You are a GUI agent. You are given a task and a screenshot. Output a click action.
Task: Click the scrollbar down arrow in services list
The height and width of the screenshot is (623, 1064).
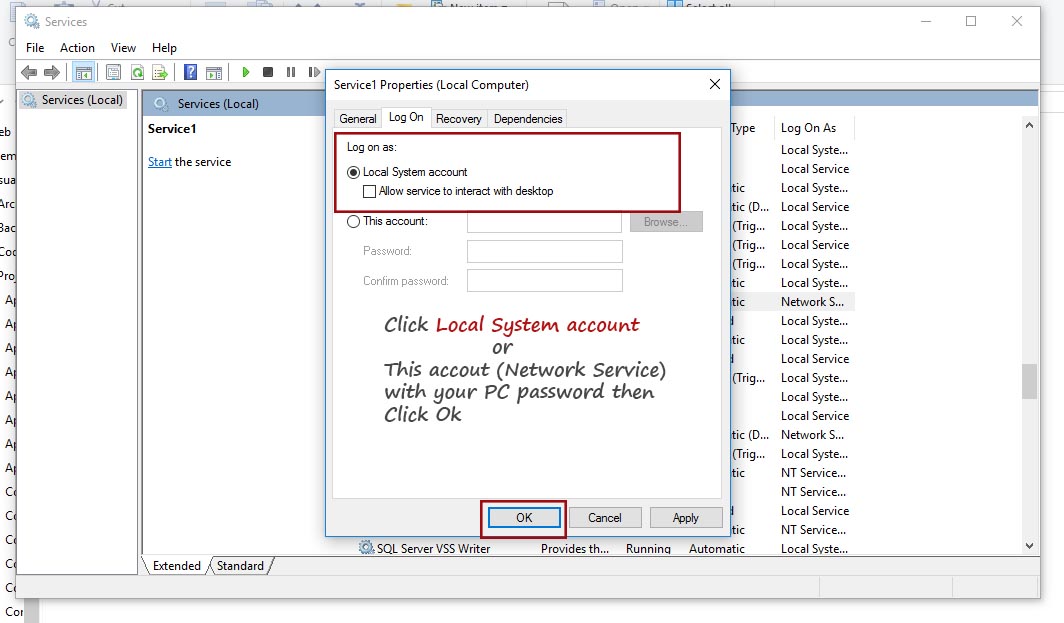coord(1029,546)
